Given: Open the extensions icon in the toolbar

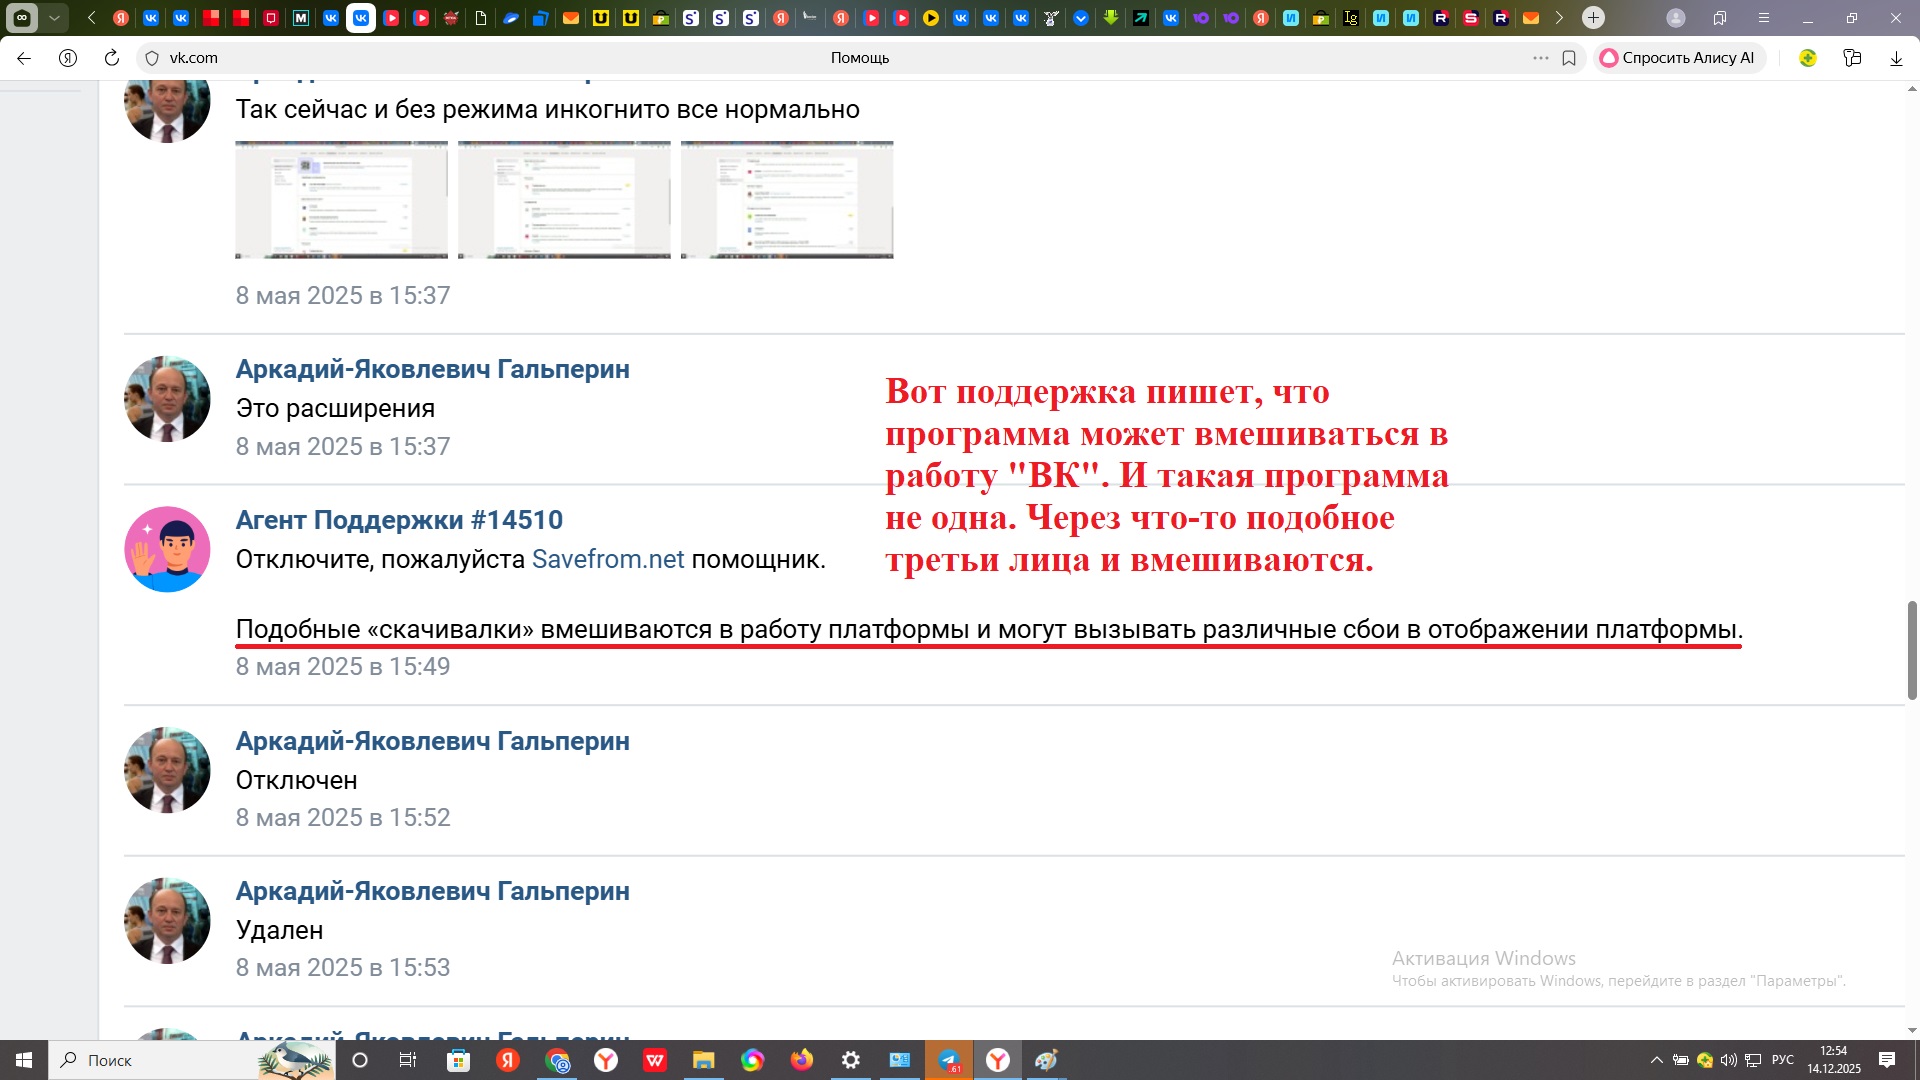Looking at the screenshot, I should 1852,58.
